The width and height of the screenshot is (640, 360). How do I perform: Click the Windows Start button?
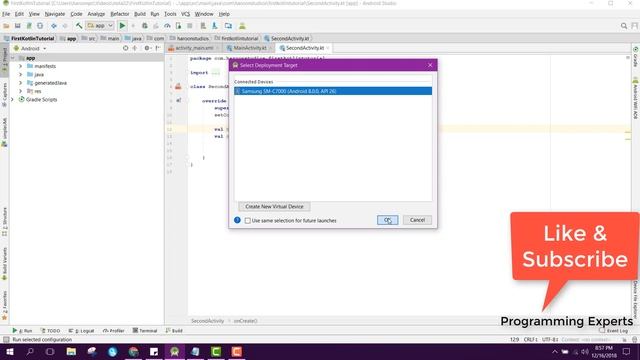9,351
